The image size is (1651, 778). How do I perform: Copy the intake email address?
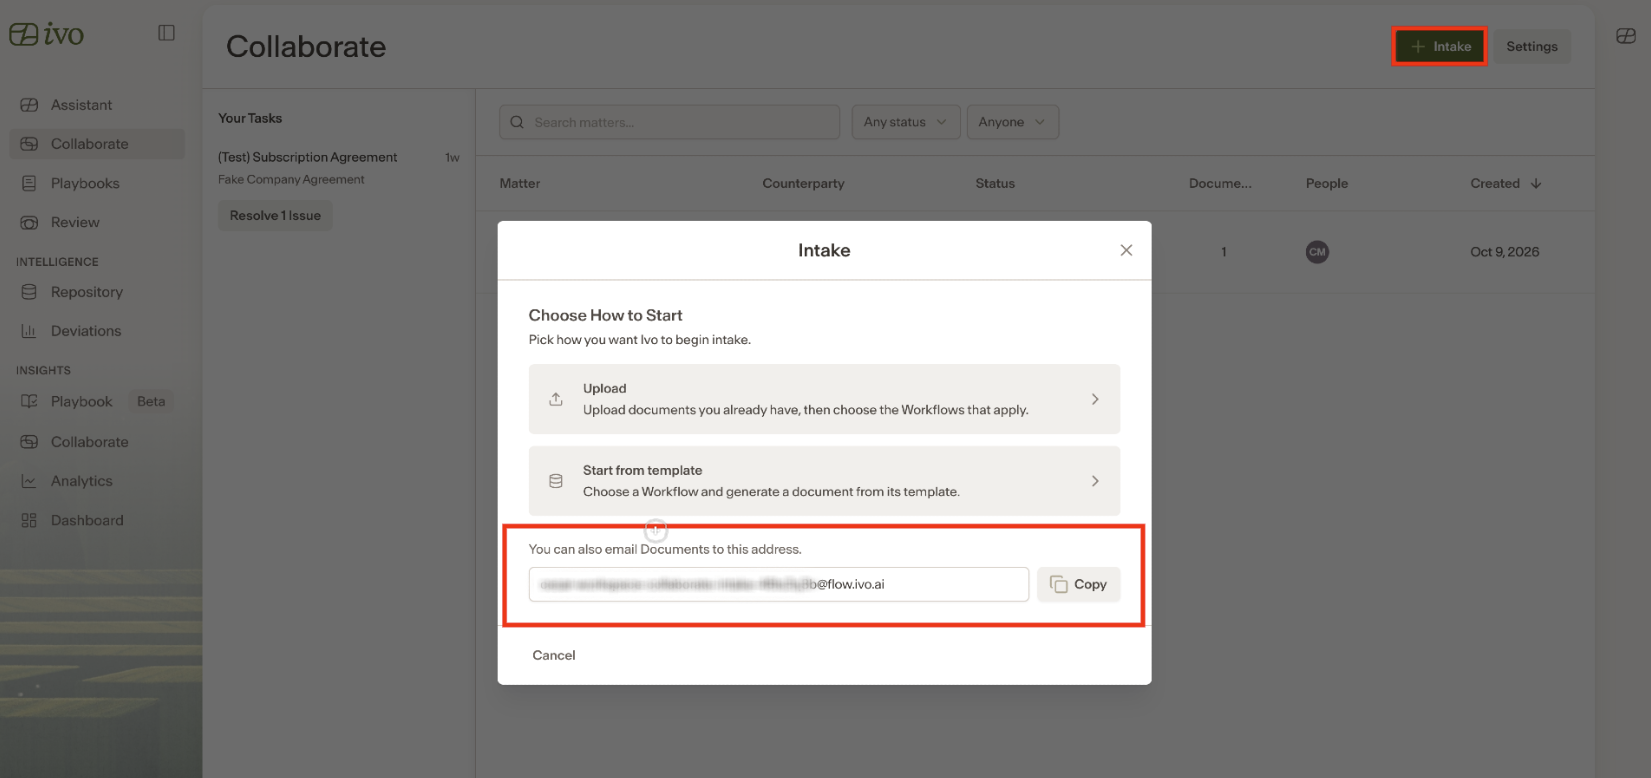pyautogui.click(x=1078, y=584)
